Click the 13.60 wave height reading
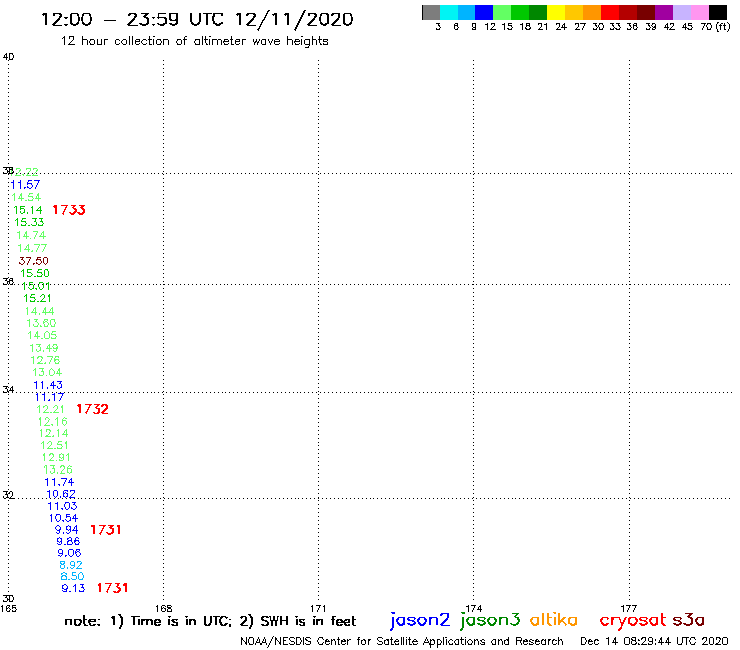Viewport: 740px width, 650px height. point(41,323)
